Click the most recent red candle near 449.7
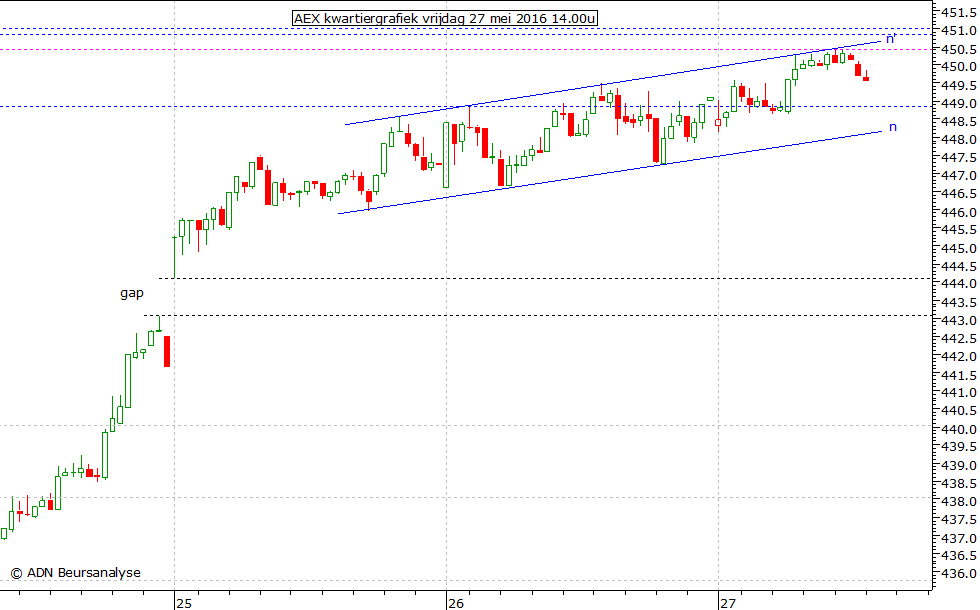Image resolution: width=980 pixels, height=610 pixels. [866, 78]
